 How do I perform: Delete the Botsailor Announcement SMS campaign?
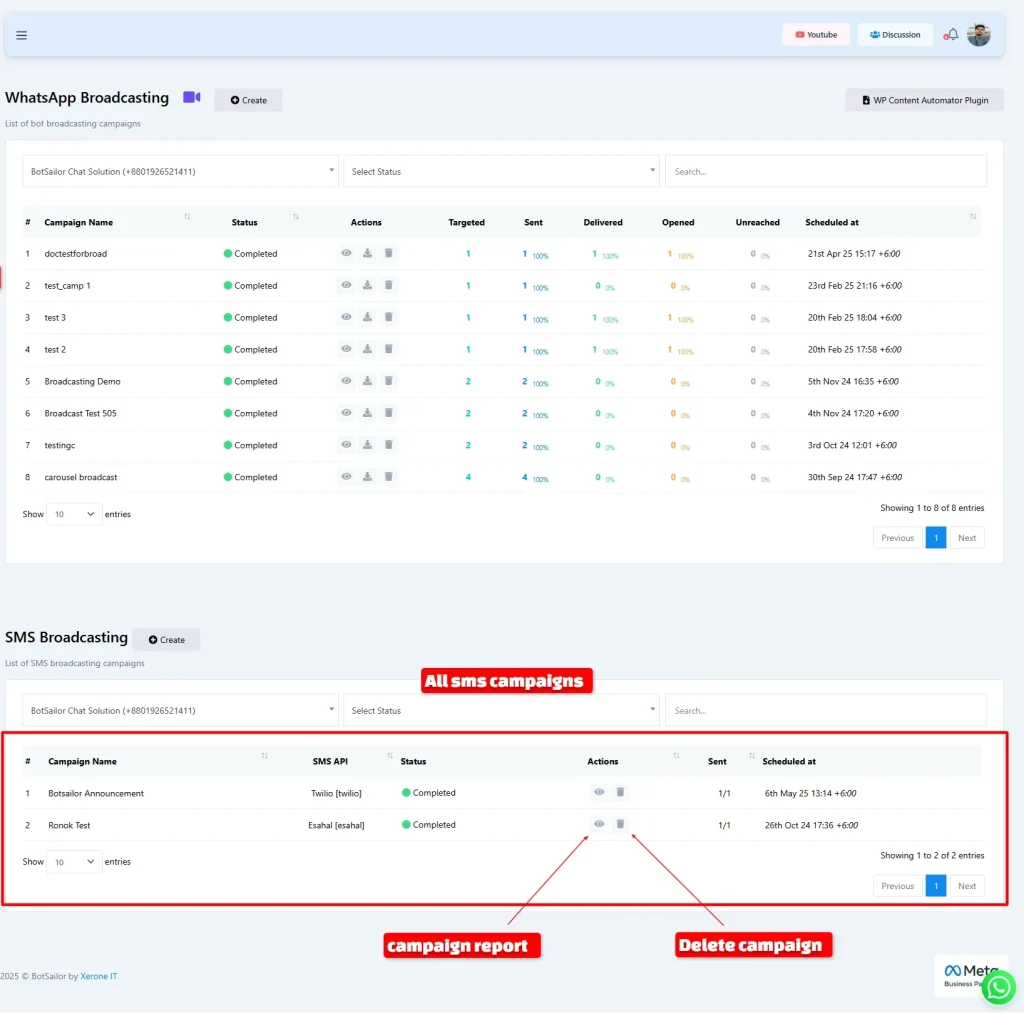(620, 793)
